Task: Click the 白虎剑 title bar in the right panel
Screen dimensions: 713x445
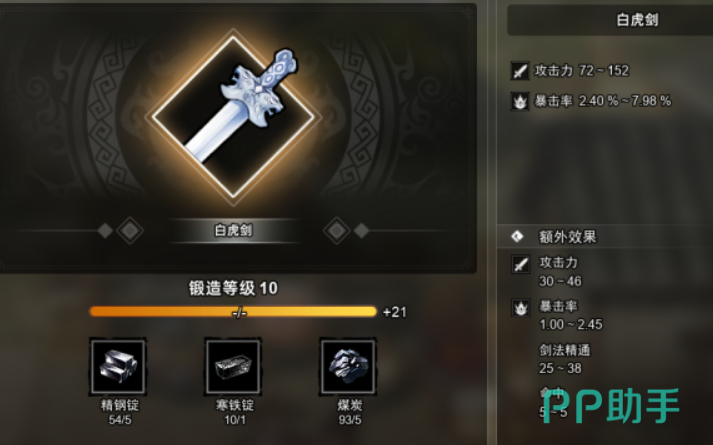Action: pos(610,20)
